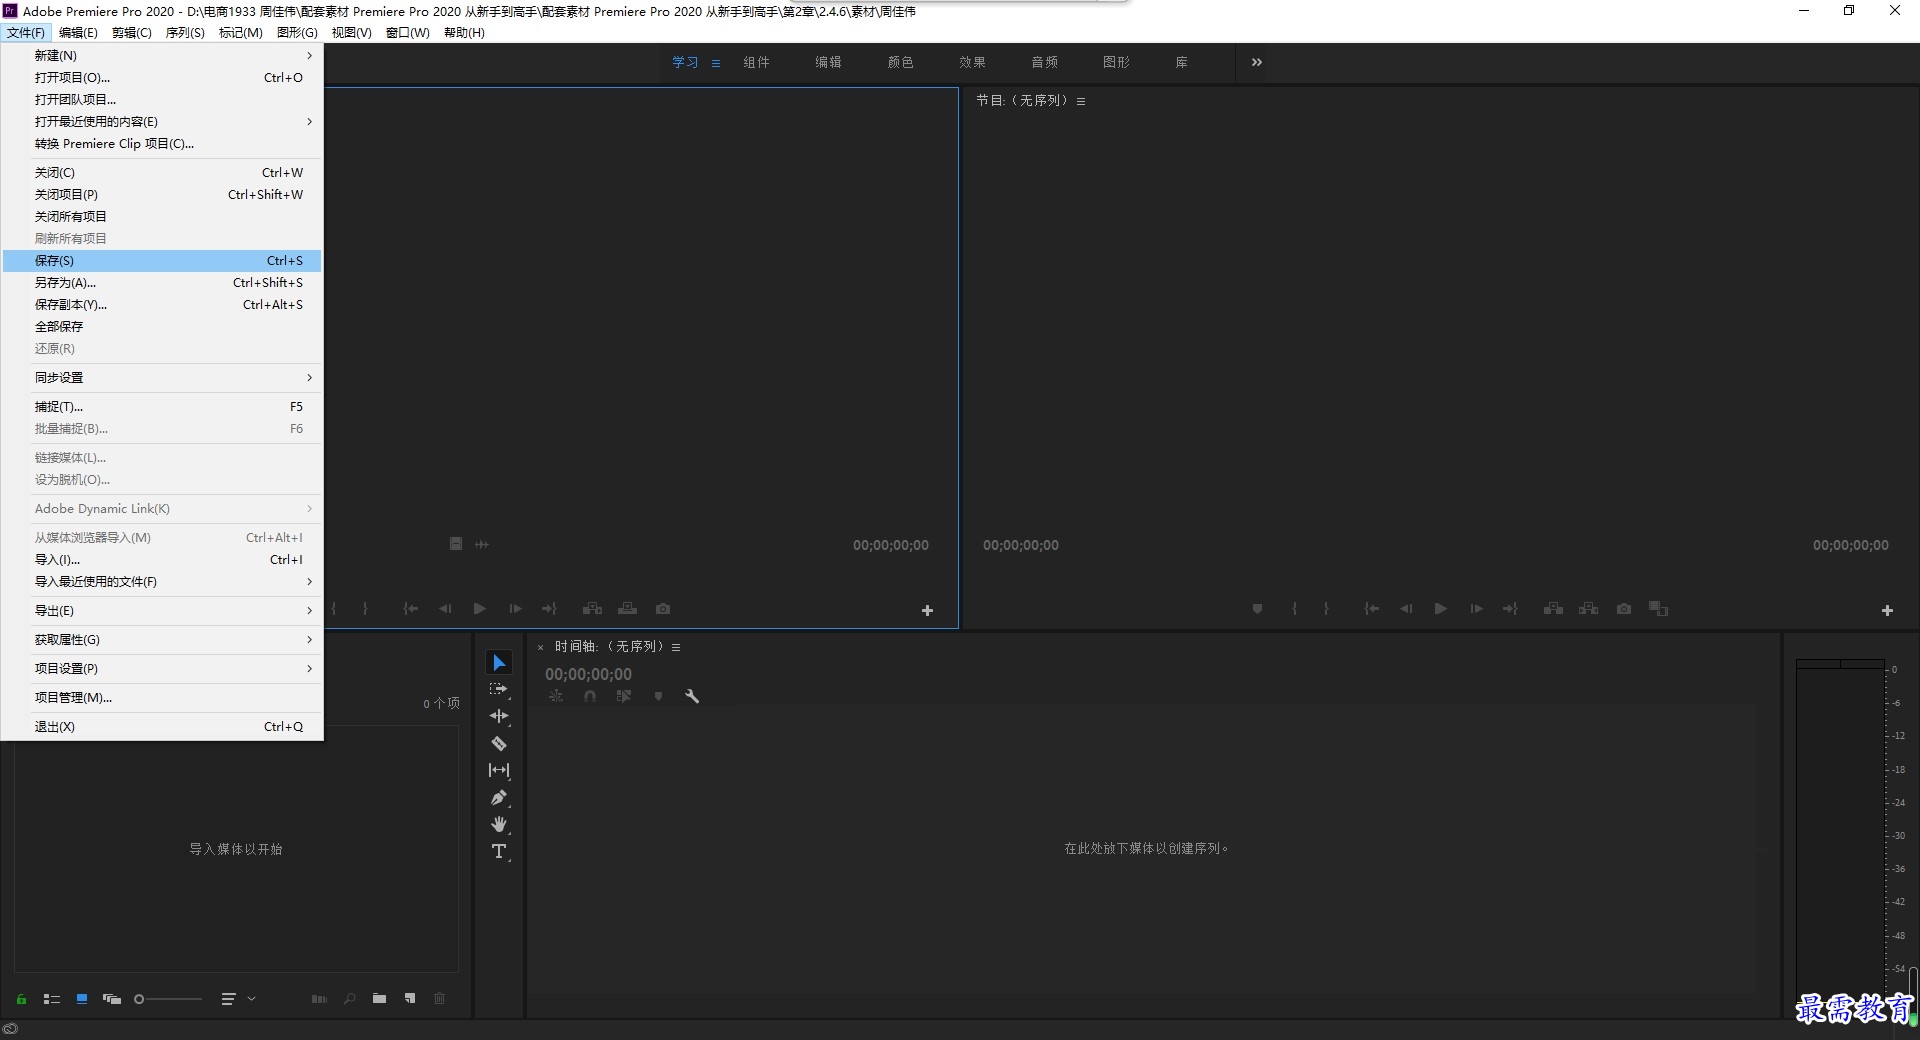This screenshot has width=1920, height=1040.
Task: Expand the 新建(N) submenu
Action: coord(162,55)
